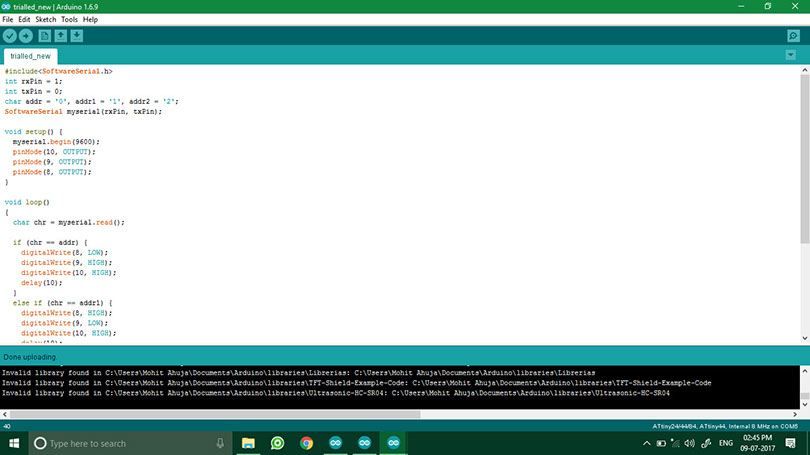Click the volume speaker icon
Screen dimensions: 810x455
(690, 444)
